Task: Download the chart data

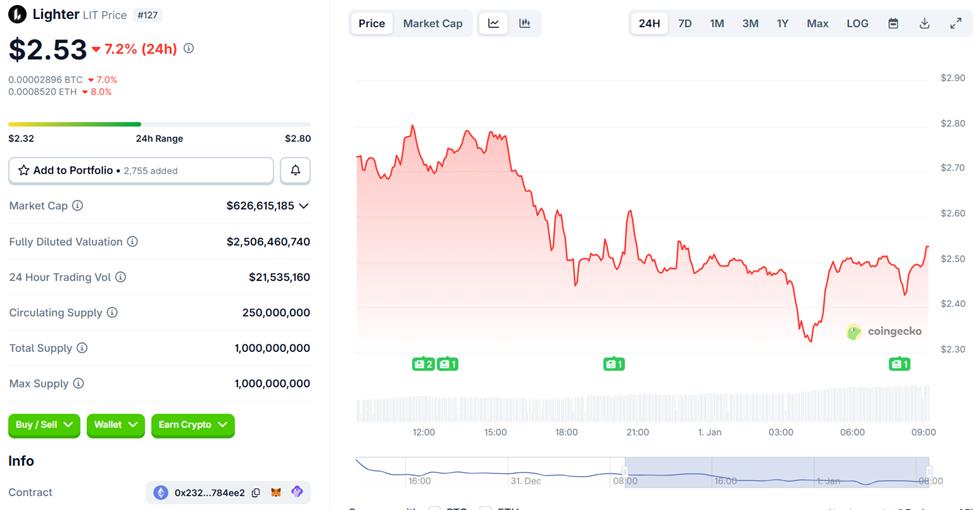Action: point(925,23)
